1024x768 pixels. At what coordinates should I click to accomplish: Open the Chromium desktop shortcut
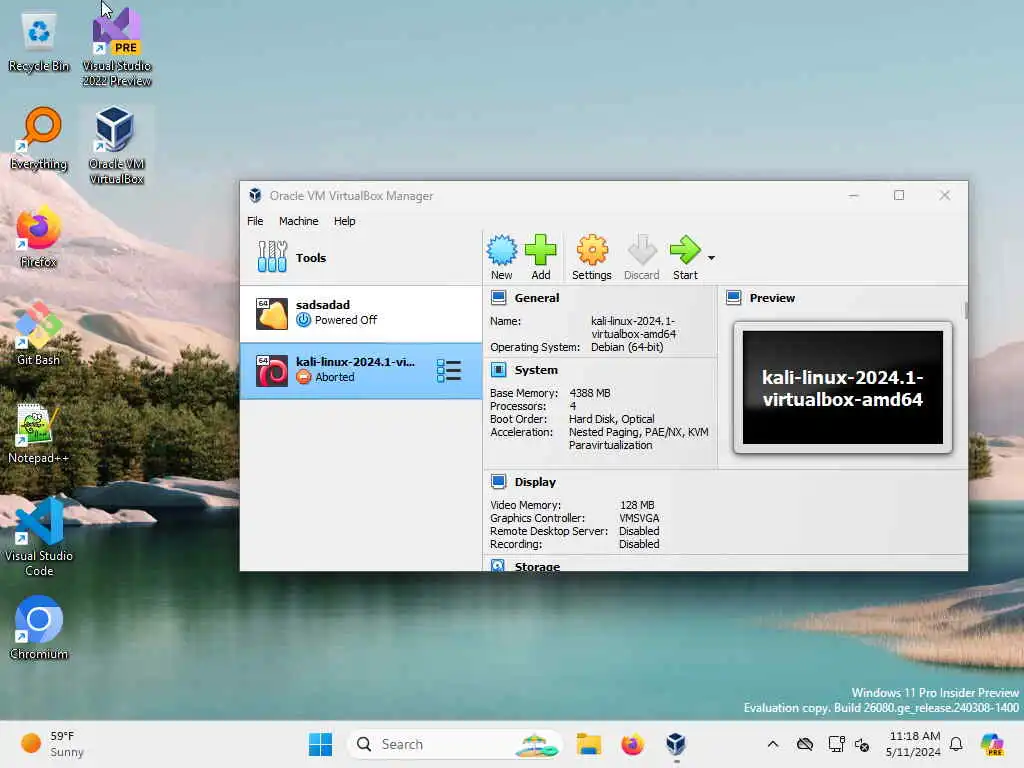(x=39, y=628)
